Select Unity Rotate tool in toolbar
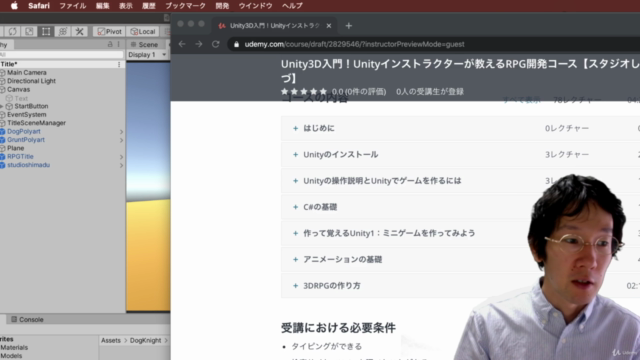Image resolution: width=640 pixels, height=360 pixels. click(13, 31)
